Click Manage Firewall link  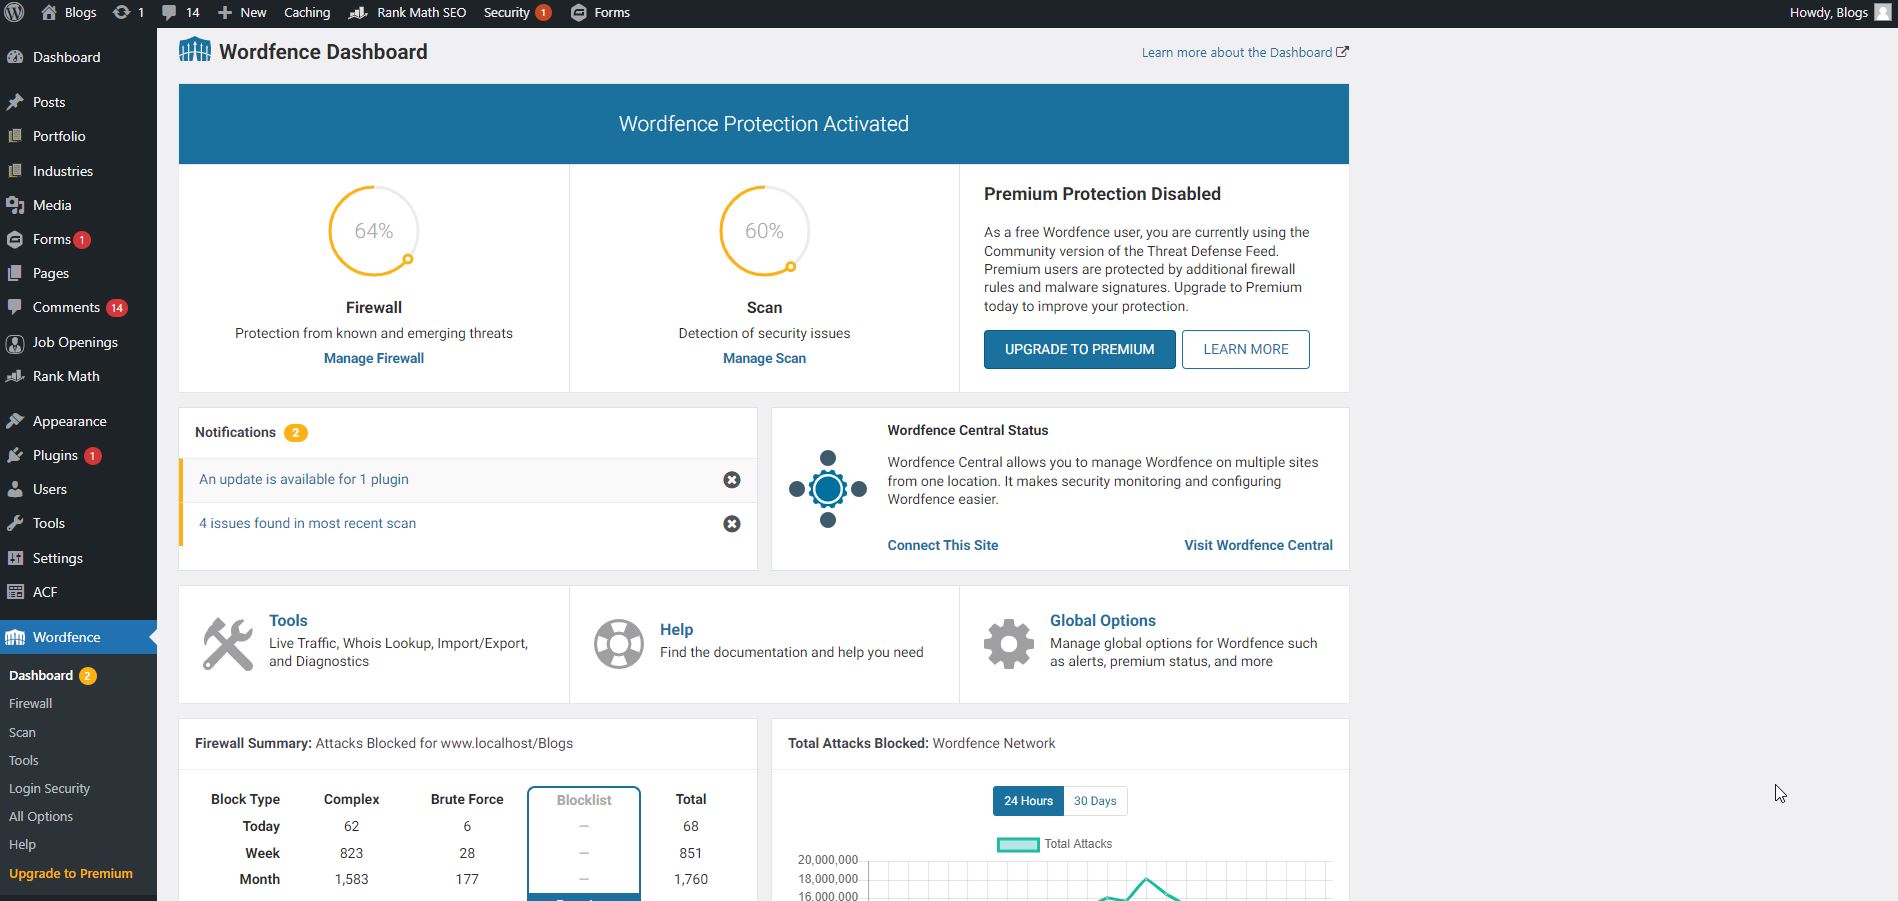pyautogui.click(x=374, y=358)
